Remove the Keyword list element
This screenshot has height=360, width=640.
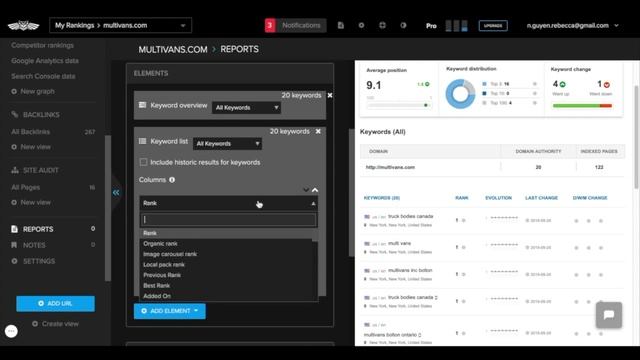click(318, 131)
